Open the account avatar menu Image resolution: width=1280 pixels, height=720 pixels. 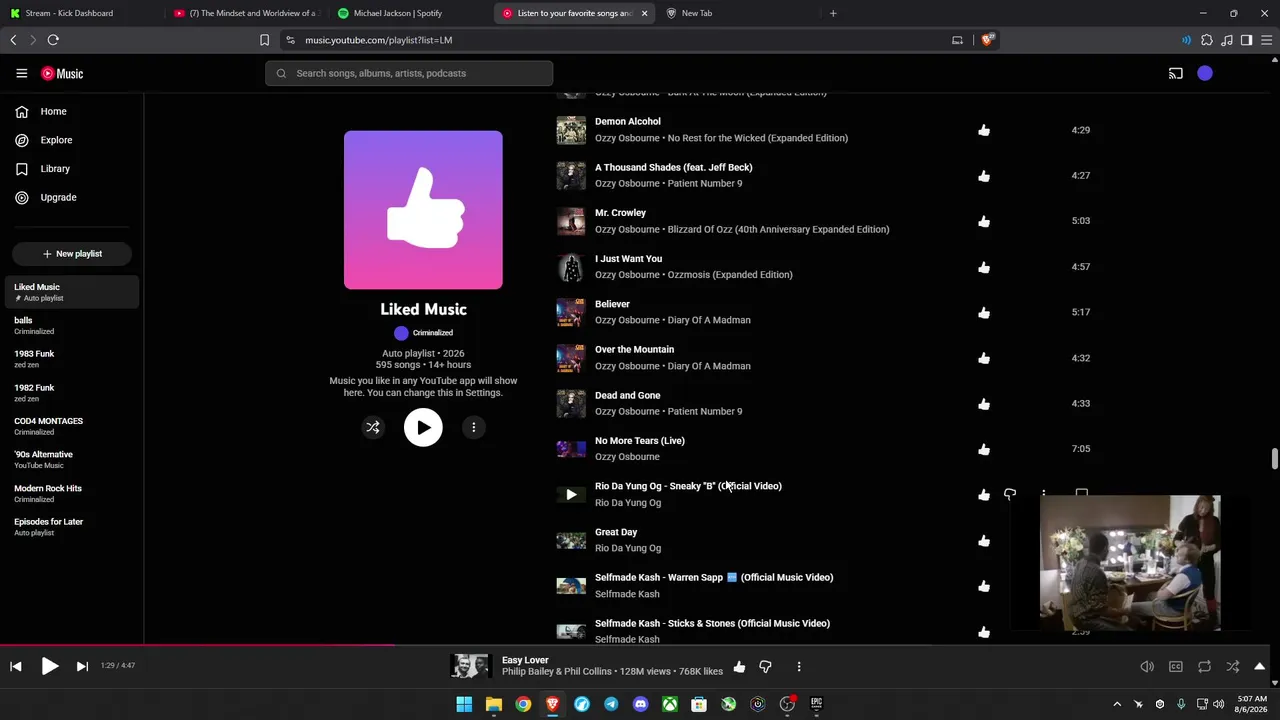[1205, 73]
